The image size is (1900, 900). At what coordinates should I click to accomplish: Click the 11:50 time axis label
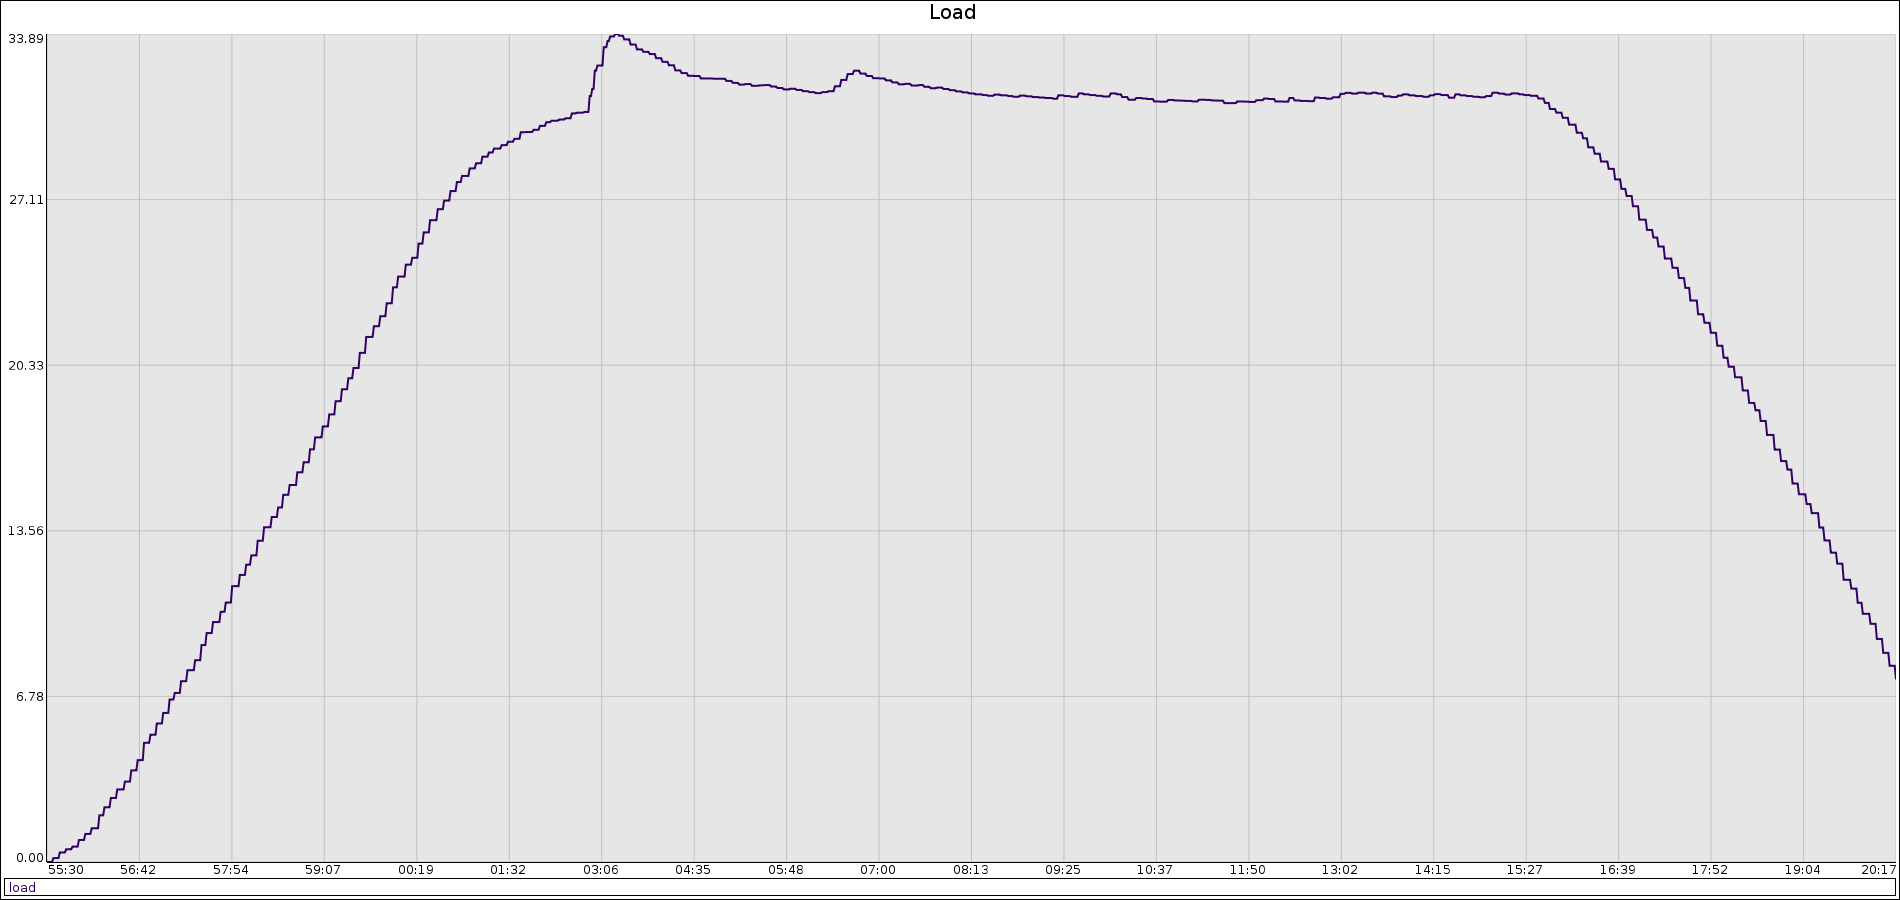coord(1248,870)
